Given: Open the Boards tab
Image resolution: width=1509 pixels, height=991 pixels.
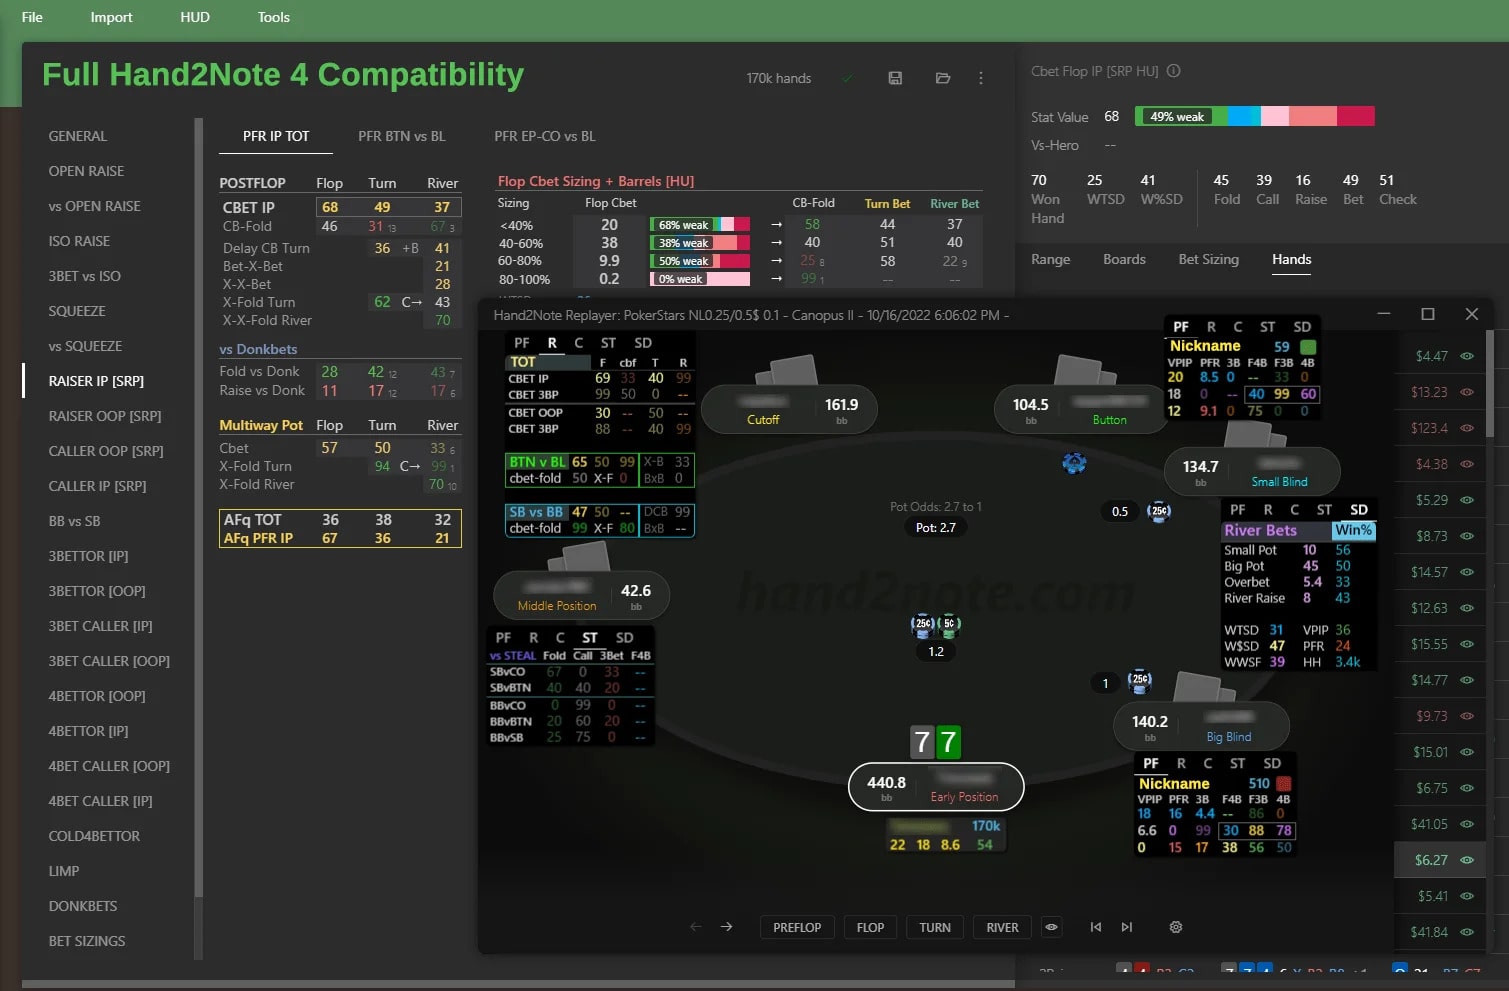Looking at the screenshot, I should 1124,259.
